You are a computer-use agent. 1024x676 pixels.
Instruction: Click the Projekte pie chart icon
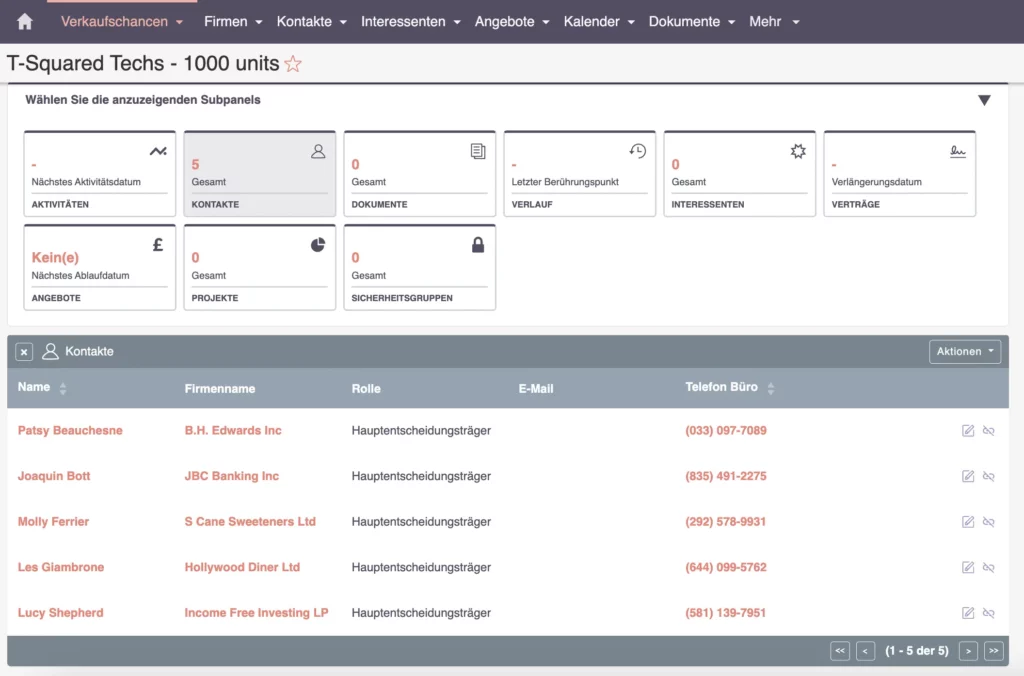(x=318, y=245)
